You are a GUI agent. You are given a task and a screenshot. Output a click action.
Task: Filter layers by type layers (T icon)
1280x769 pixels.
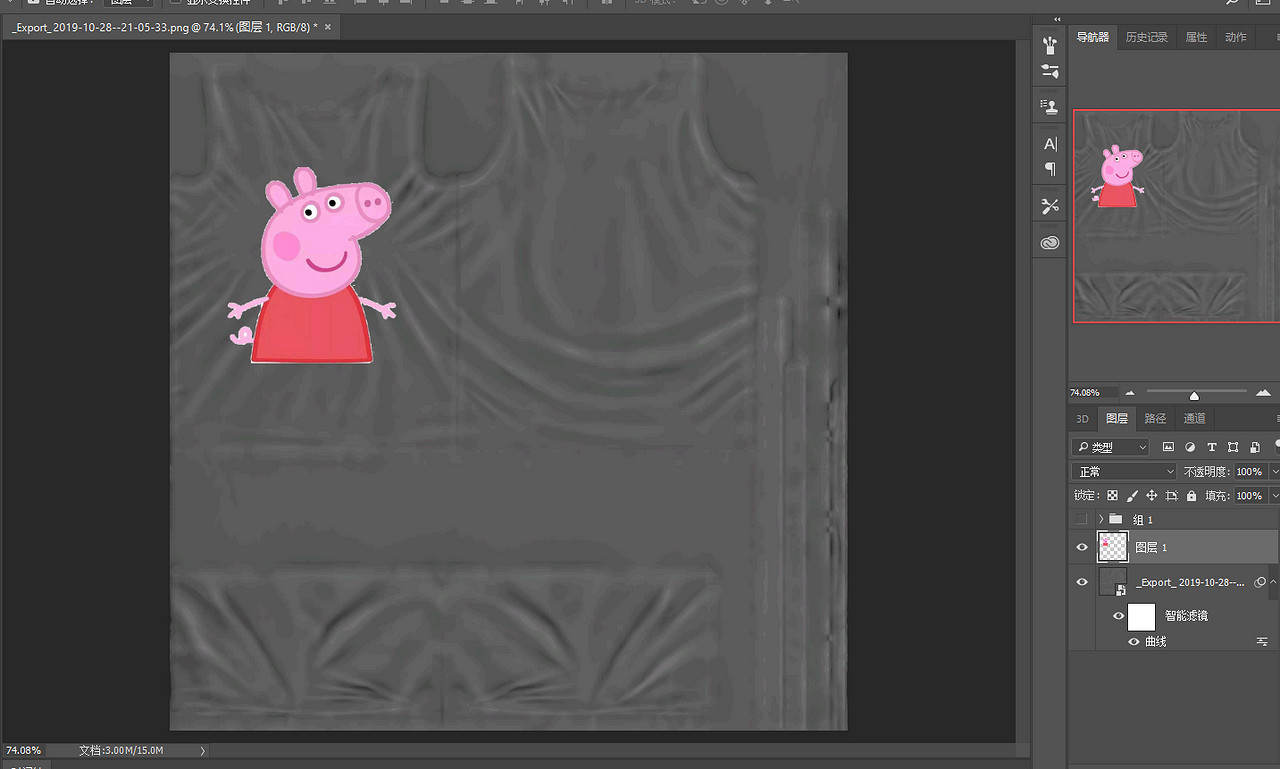coord(1212,447)
